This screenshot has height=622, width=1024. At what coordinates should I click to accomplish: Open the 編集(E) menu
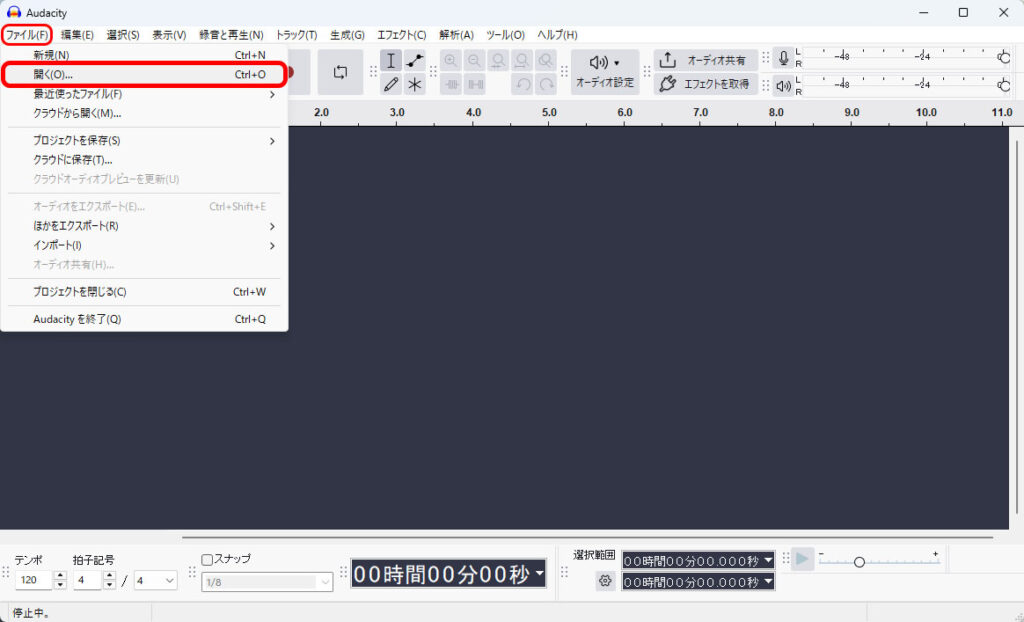click(x=77, y=35)
